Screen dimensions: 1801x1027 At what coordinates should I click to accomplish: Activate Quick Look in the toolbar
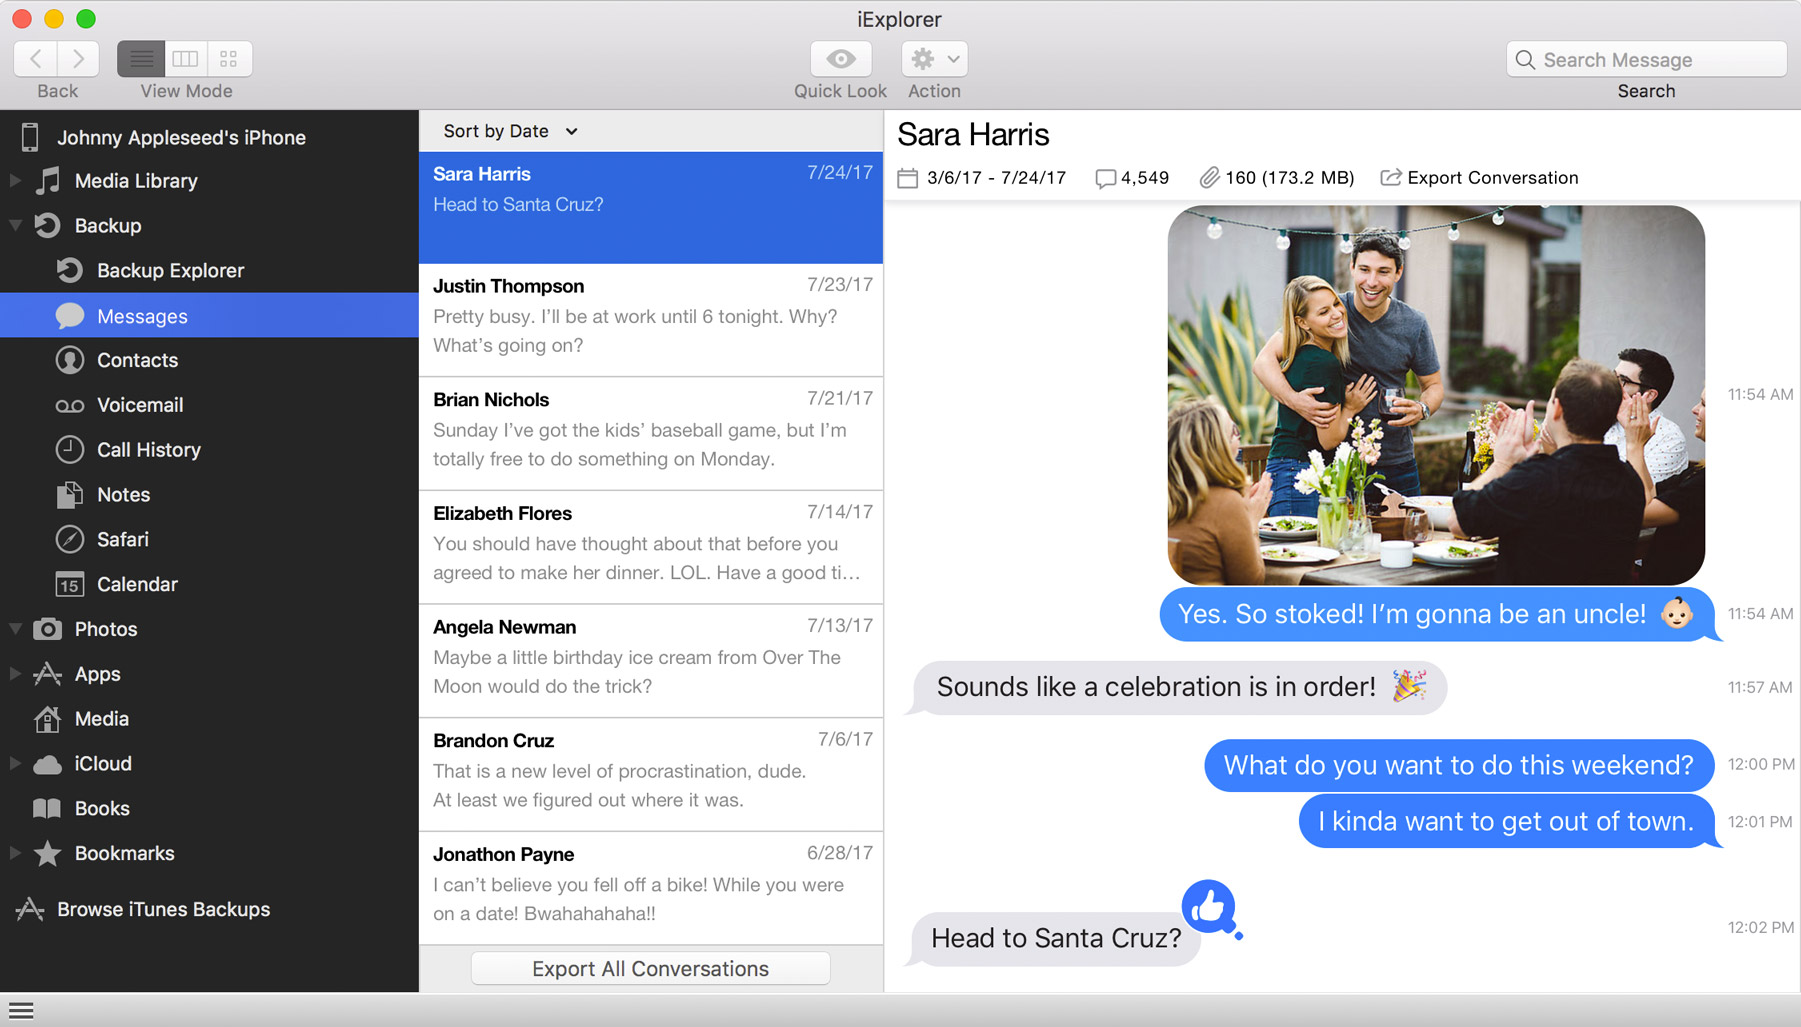pyautogui.click(x=840, y=59)
